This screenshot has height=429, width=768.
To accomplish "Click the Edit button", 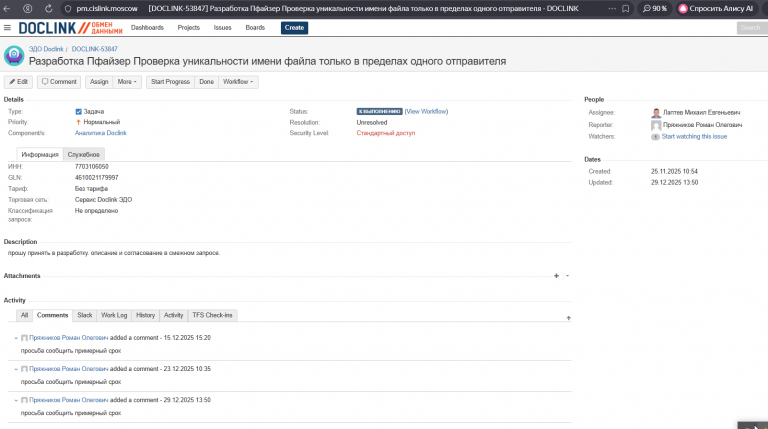I will 19,82.
